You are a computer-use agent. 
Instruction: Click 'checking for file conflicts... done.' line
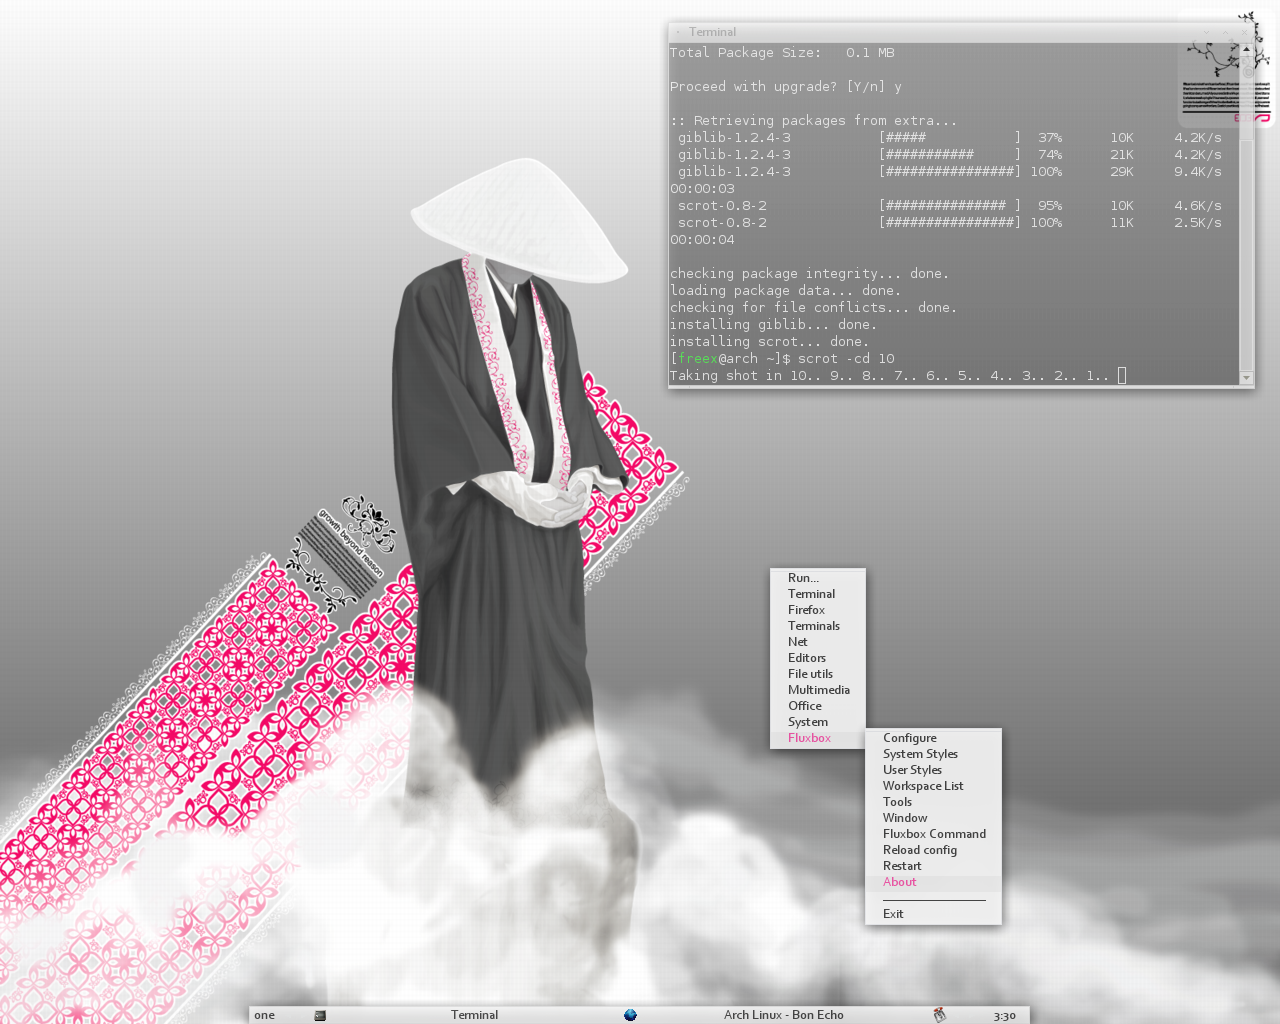click(814, 308)
